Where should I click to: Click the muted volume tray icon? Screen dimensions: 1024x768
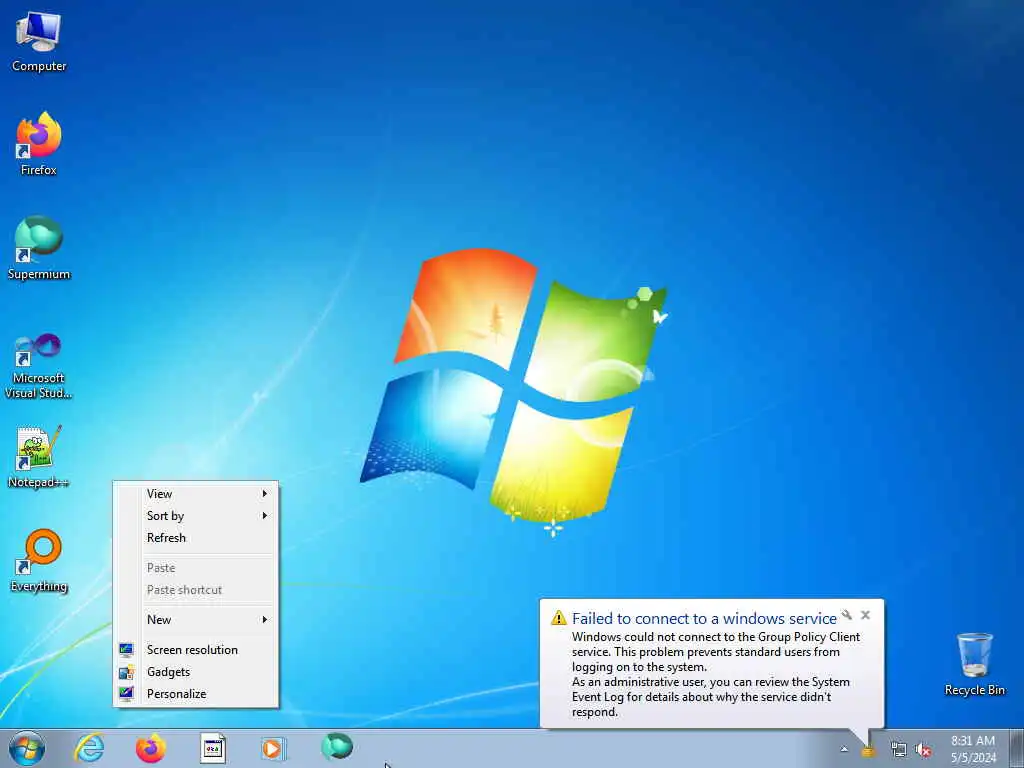pyautogui.click(x=923, y=750)
